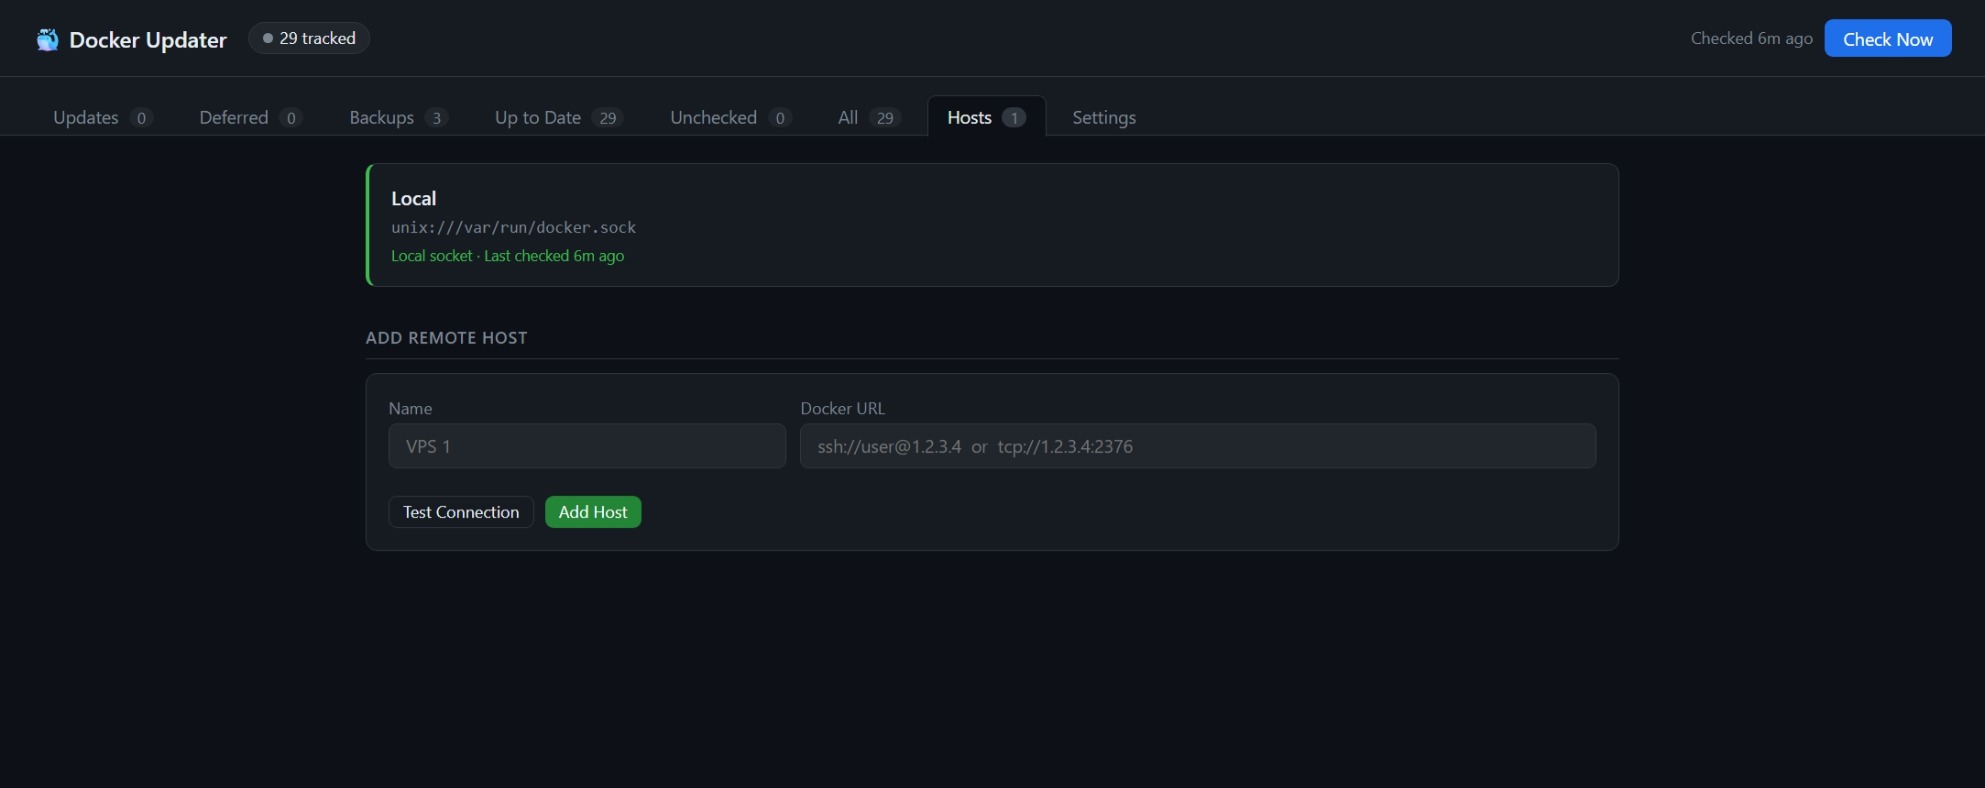This screenshot has width=1985, height=788.
Task: Go to the Up to Date tab
Action: [559, 117]
